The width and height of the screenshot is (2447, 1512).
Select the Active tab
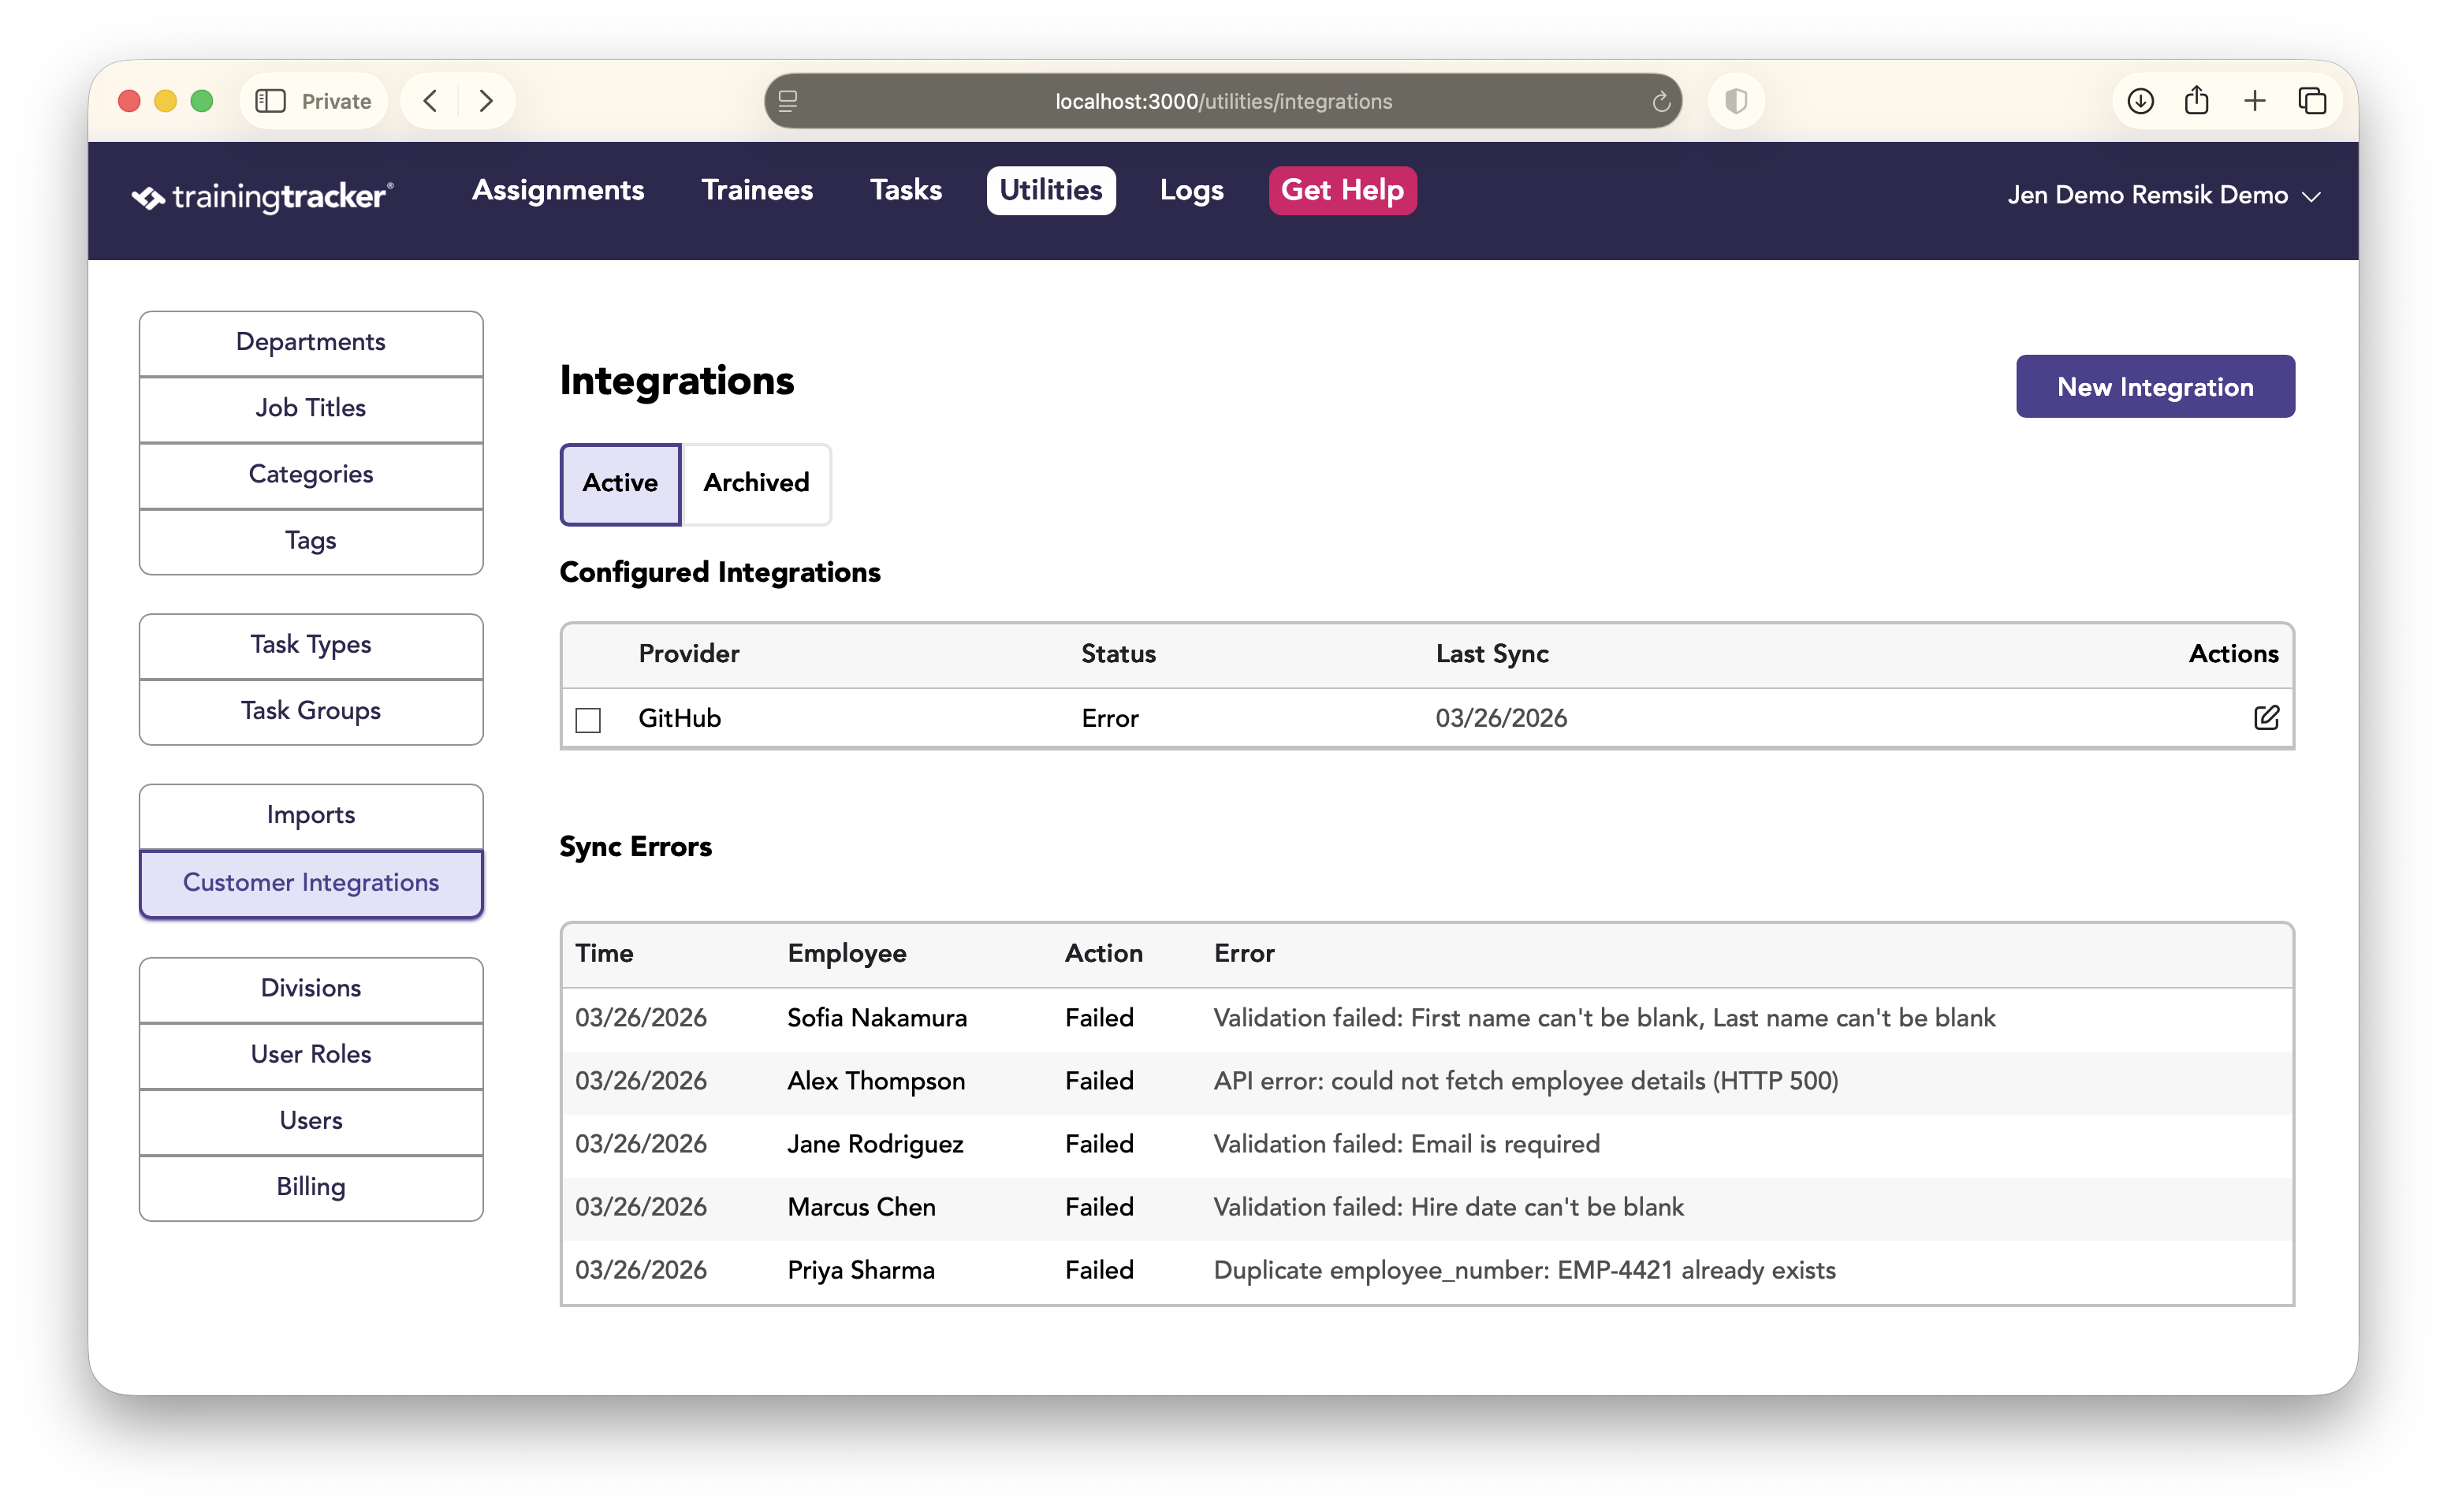[620, 483]
